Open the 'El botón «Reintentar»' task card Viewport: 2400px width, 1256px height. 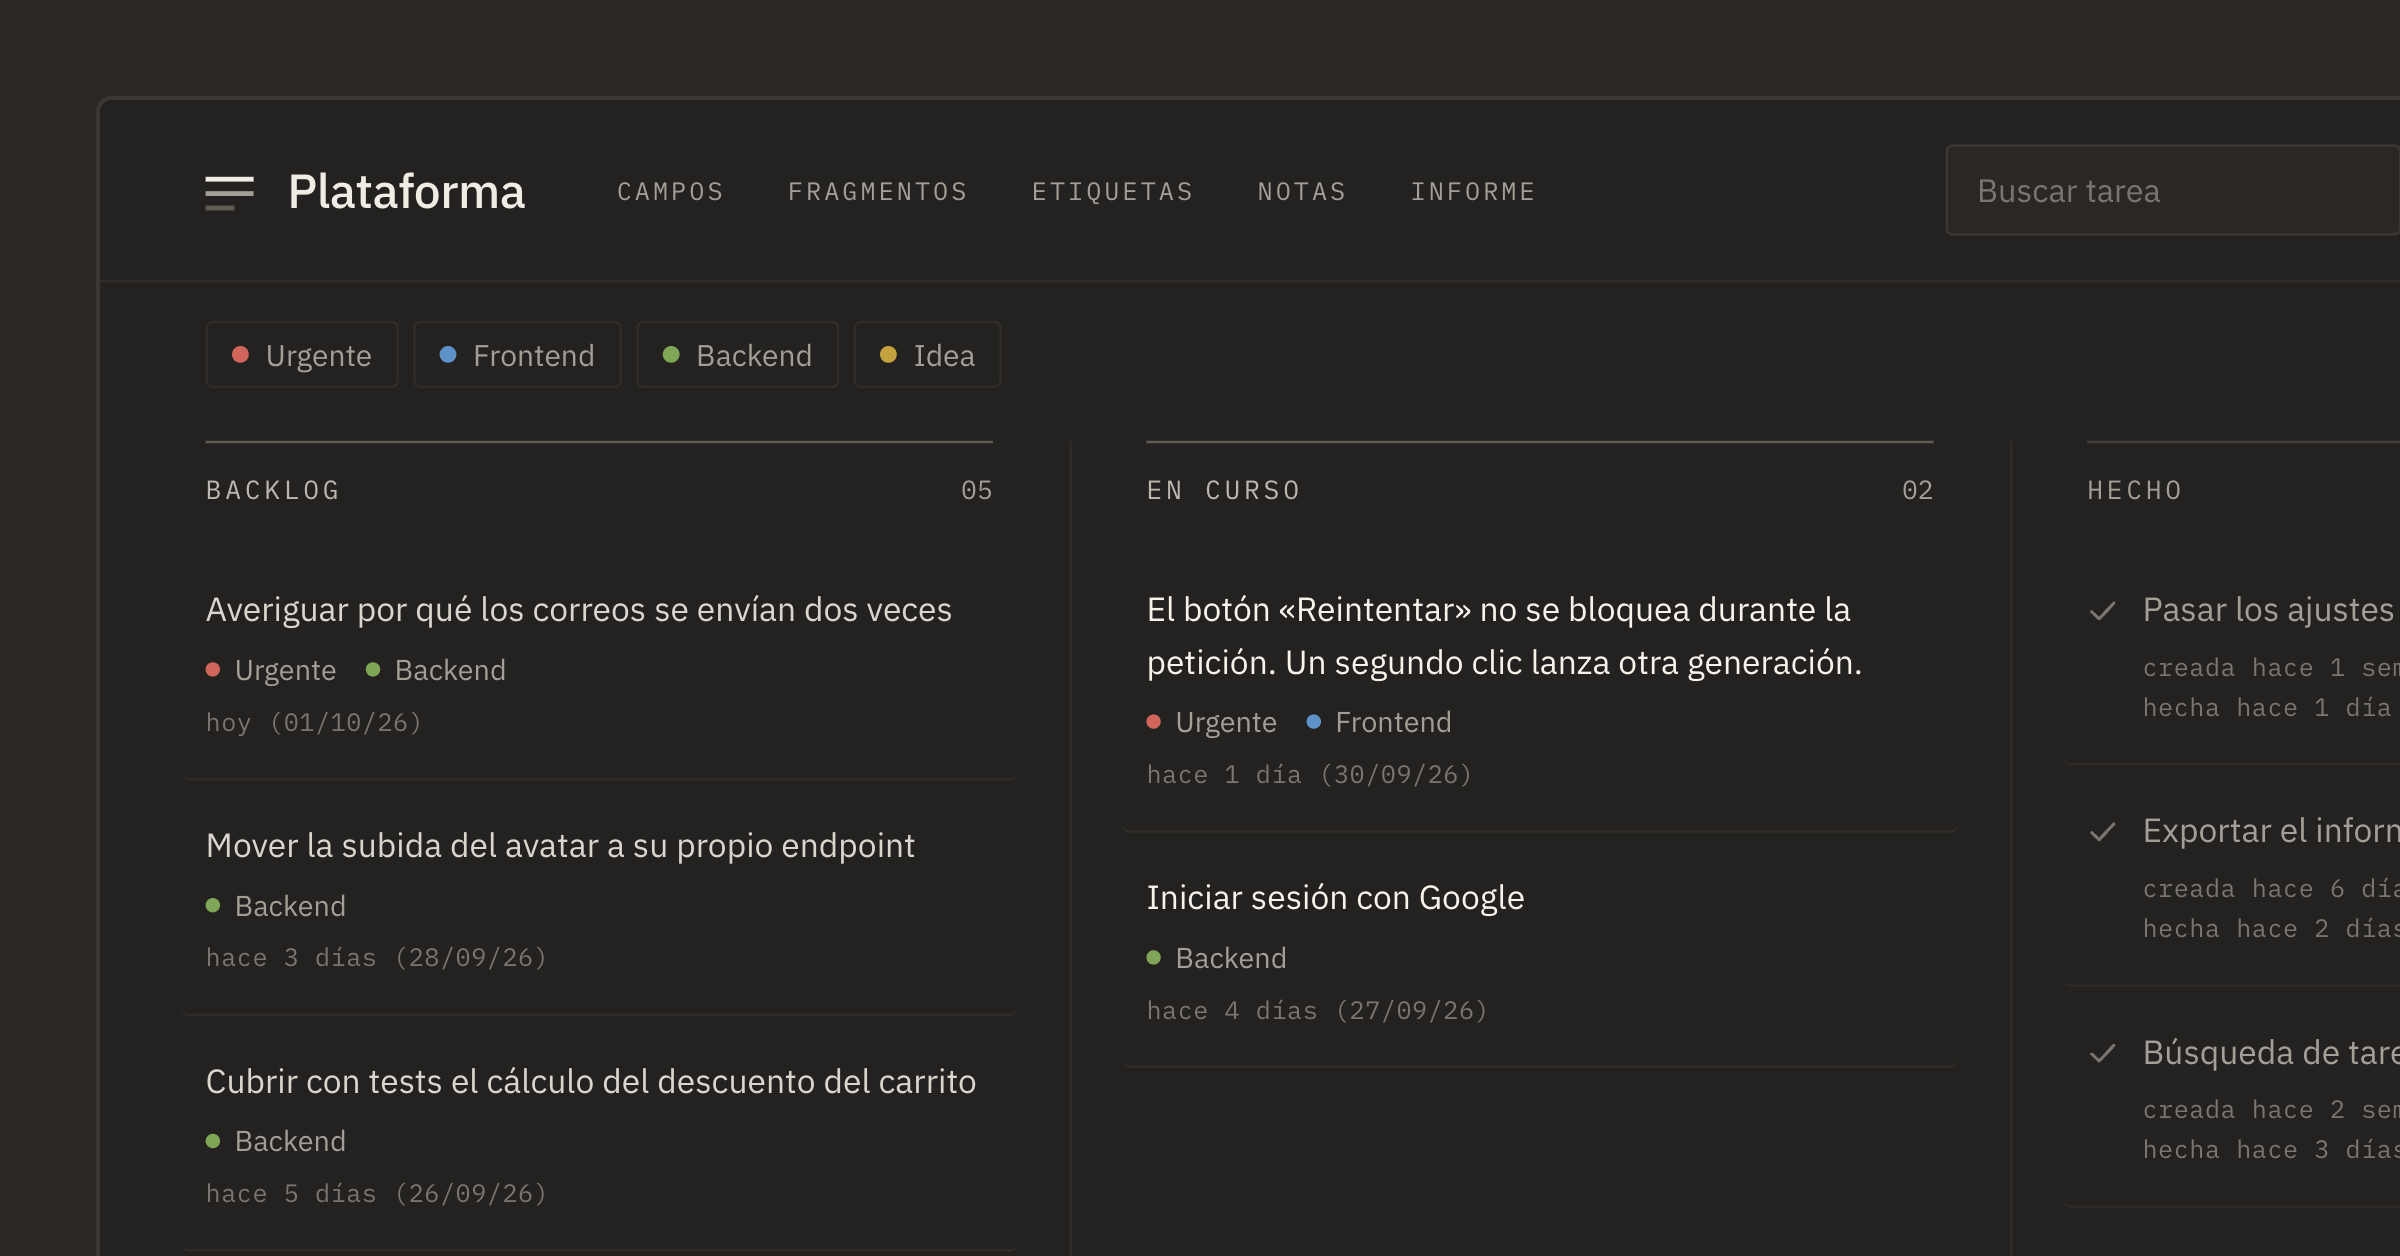coord(1540,689)
